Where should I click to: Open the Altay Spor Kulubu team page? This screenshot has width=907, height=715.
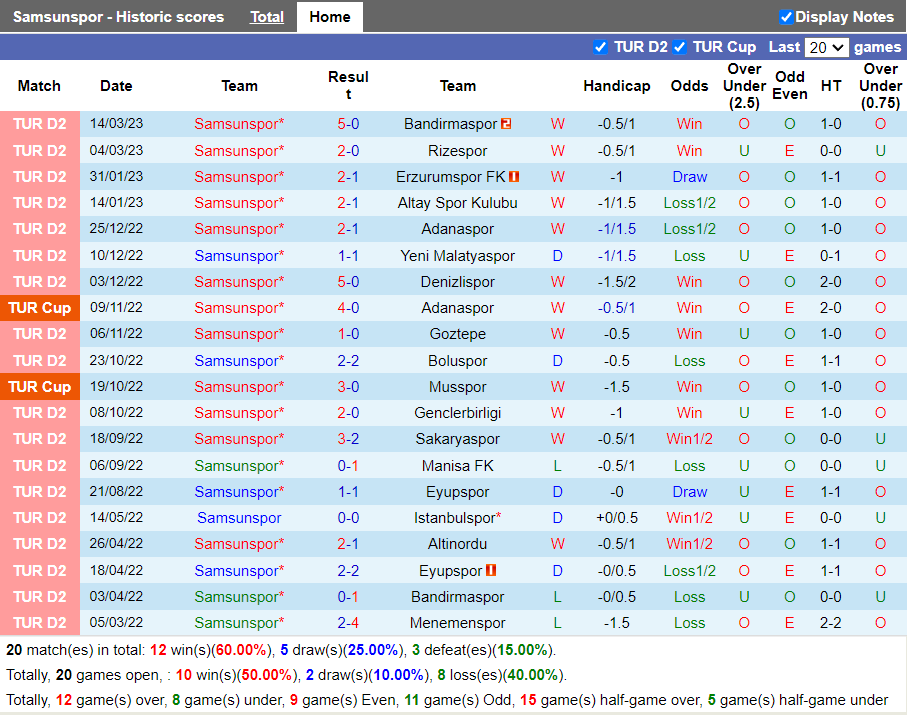click(x=457, y=203)
